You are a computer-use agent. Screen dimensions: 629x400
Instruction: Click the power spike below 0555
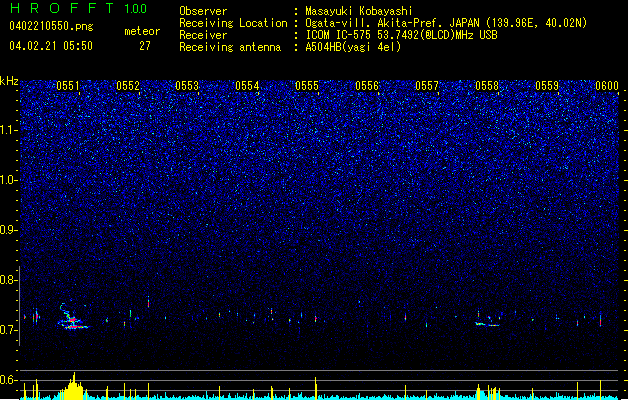coord(316,388)
